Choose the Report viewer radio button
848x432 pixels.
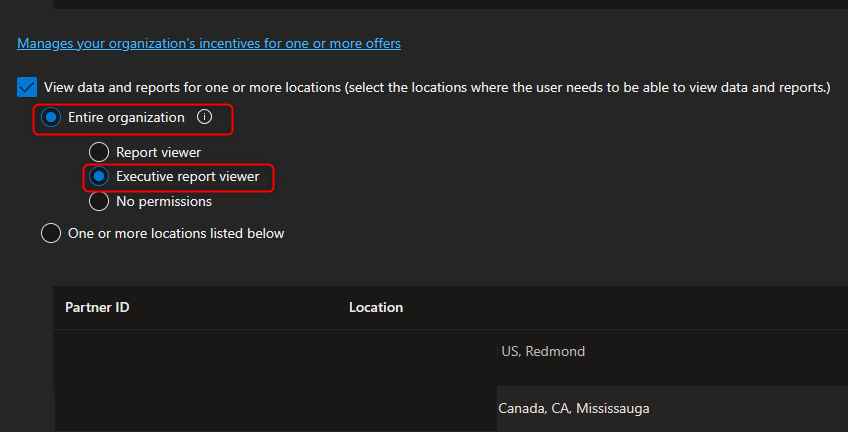[x=98, y=152]
